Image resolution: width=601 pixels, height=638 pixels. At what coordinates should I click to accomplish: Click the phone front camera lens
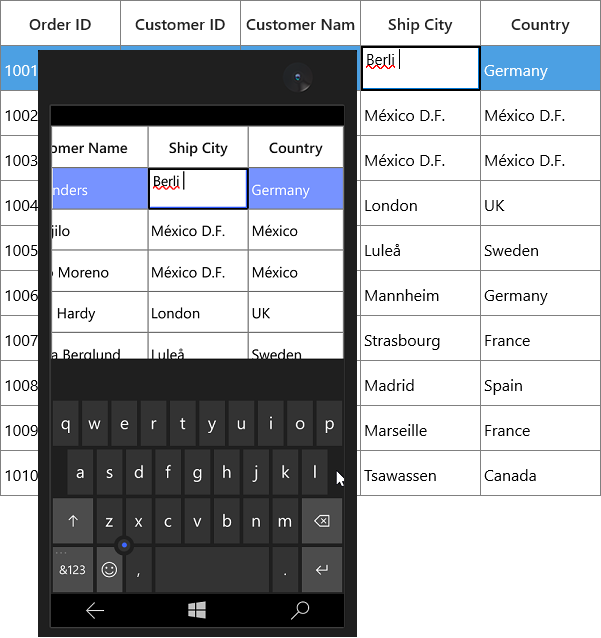298,77
